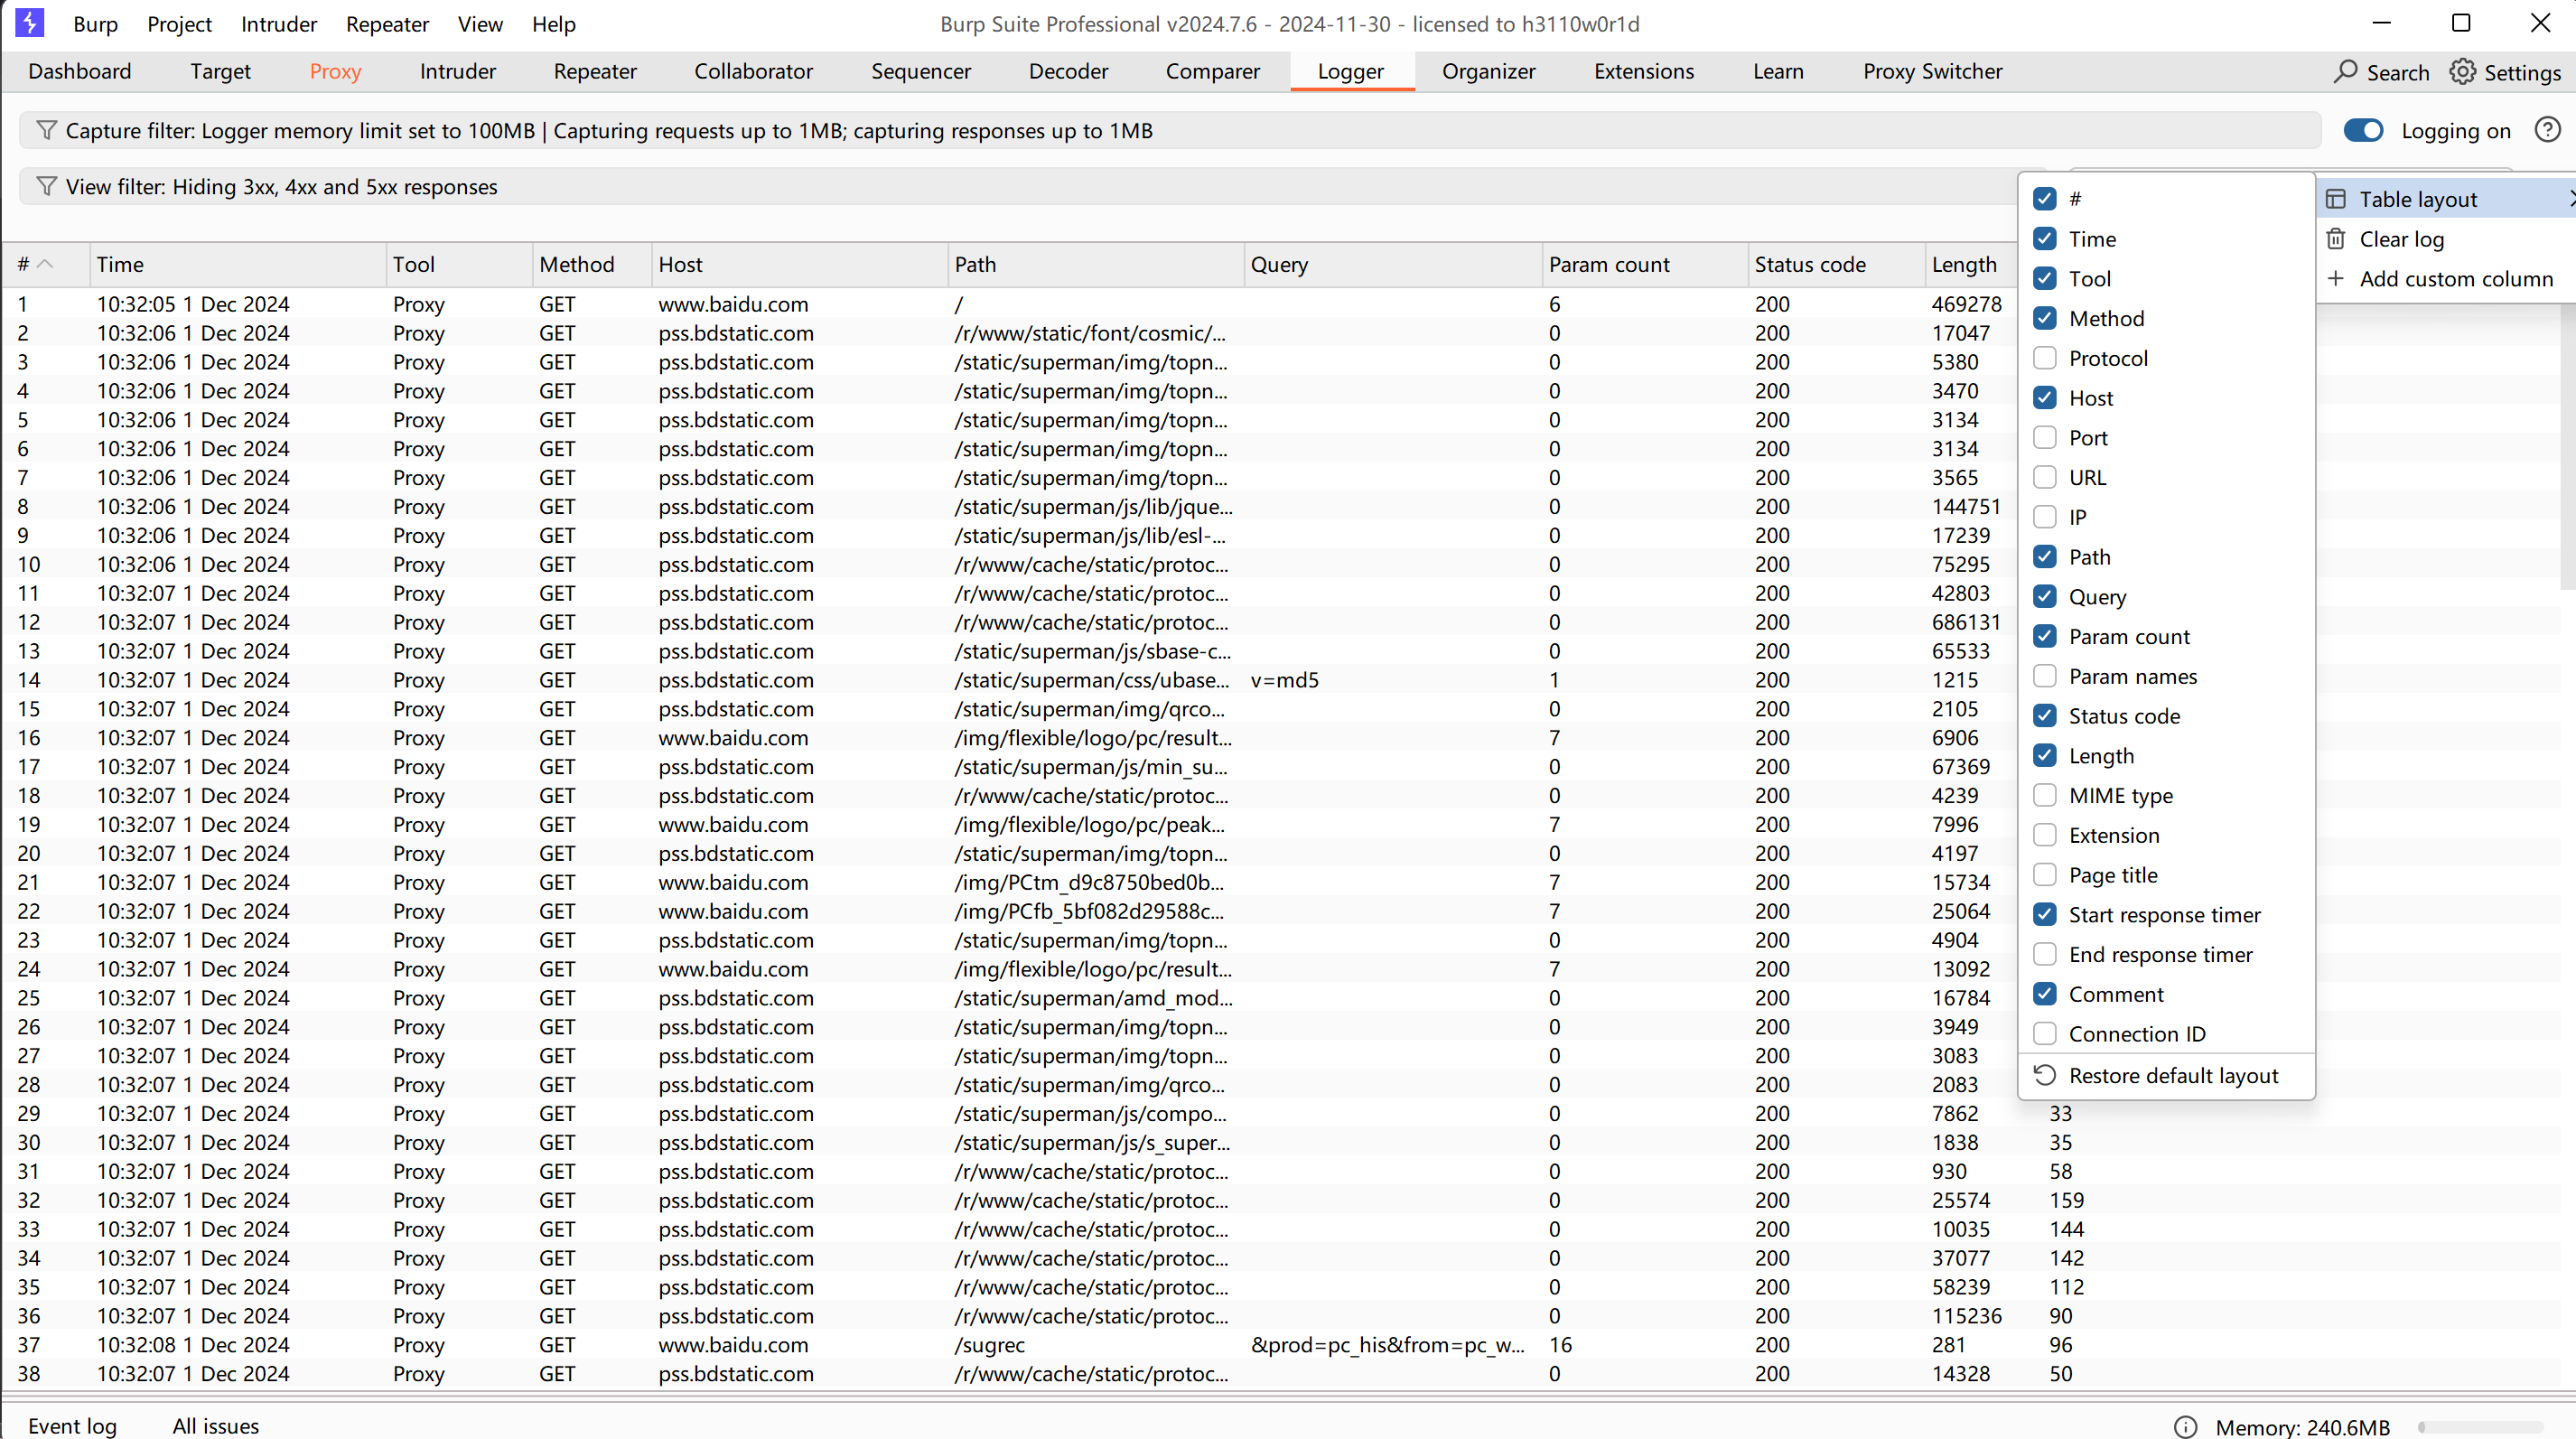The height and width of the screenshot is (1439, 2576).
Task: Click Add custom column option
Action: [2455, 279]
